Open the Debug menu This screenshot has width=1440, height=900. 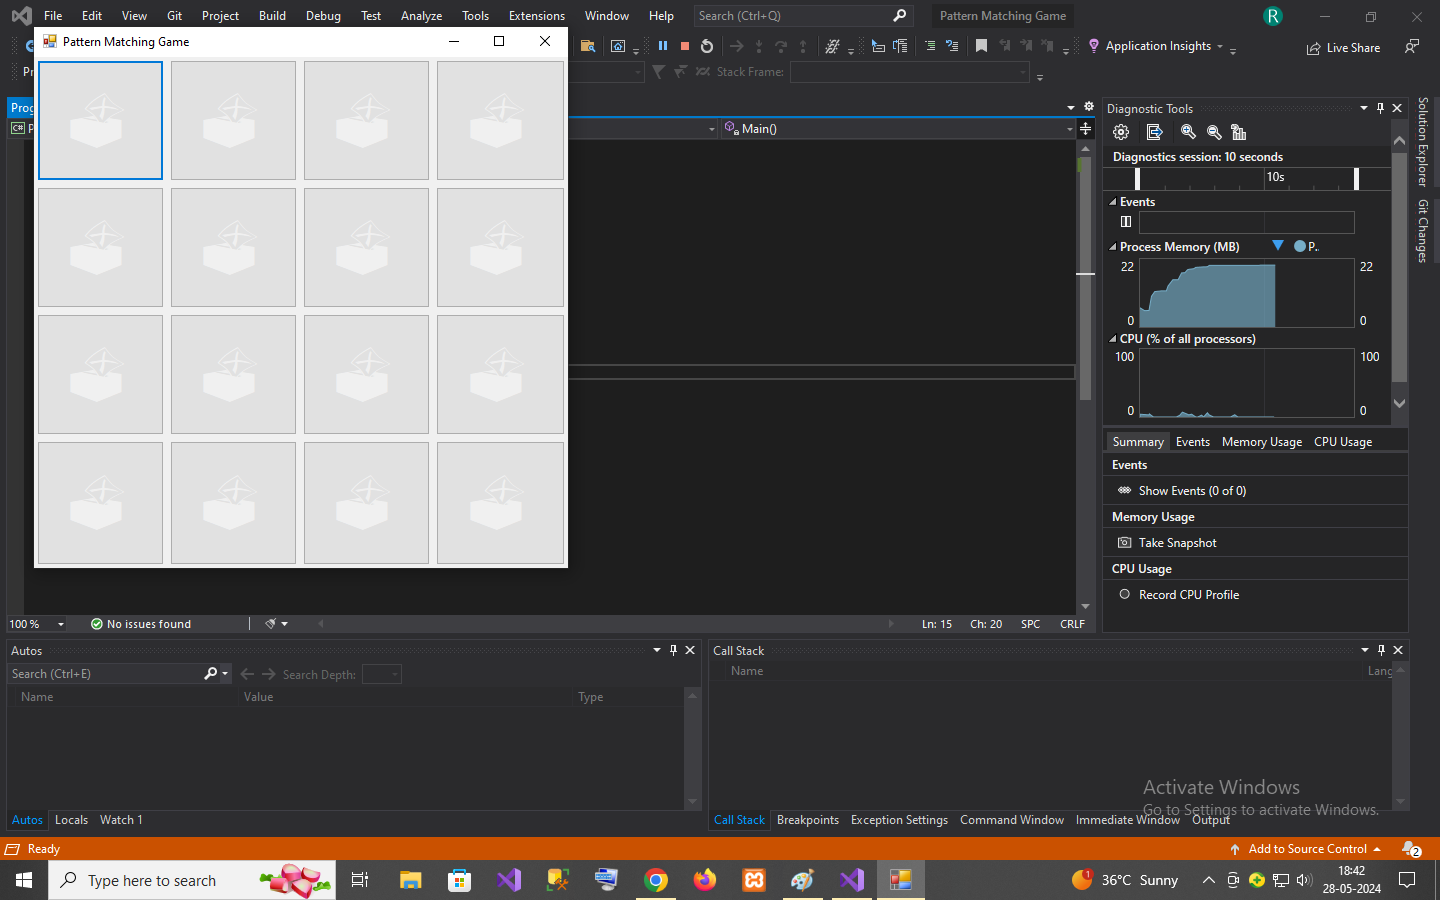point(323,16)
